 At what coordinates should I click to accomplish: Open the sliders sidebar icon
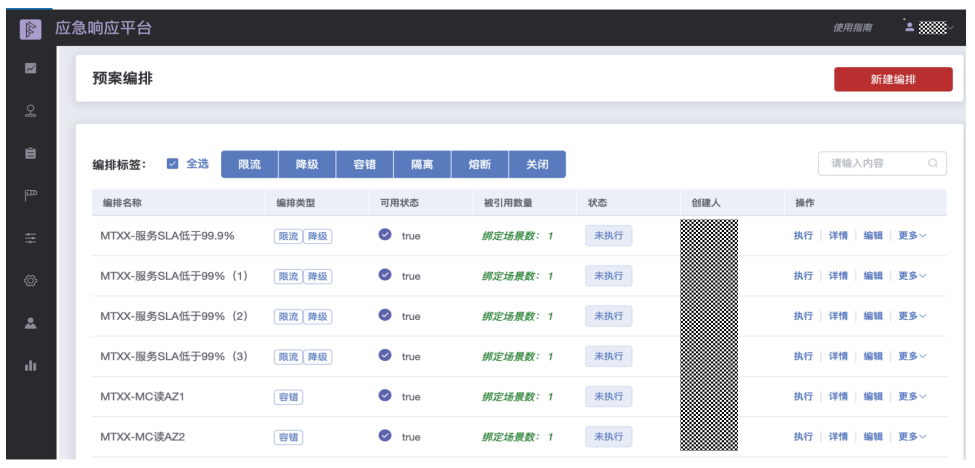point(30,237)
